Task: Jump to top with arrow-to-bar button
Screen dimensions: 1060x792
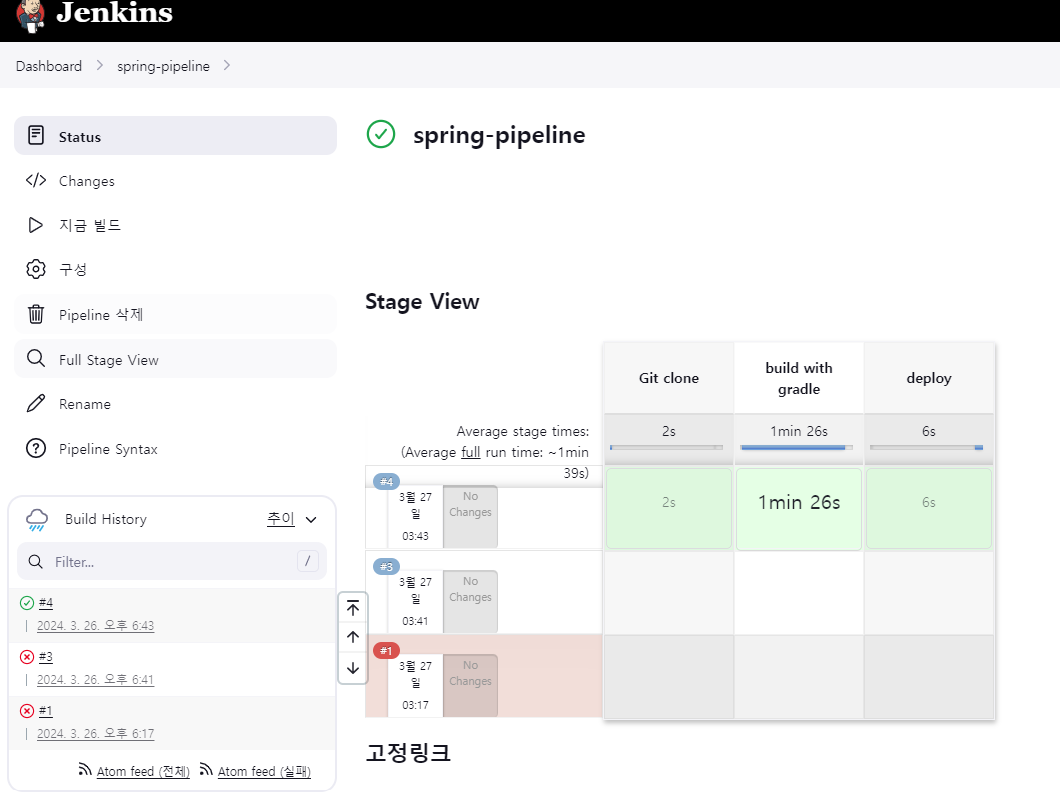Action: [x=353, y=608]
